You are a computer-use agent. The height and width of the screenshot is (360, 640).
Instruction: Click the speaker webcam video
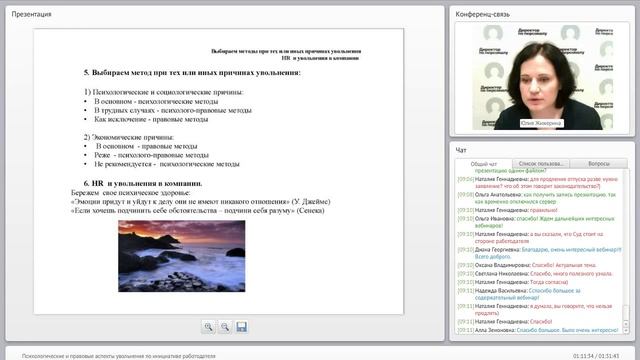point(542,77)
